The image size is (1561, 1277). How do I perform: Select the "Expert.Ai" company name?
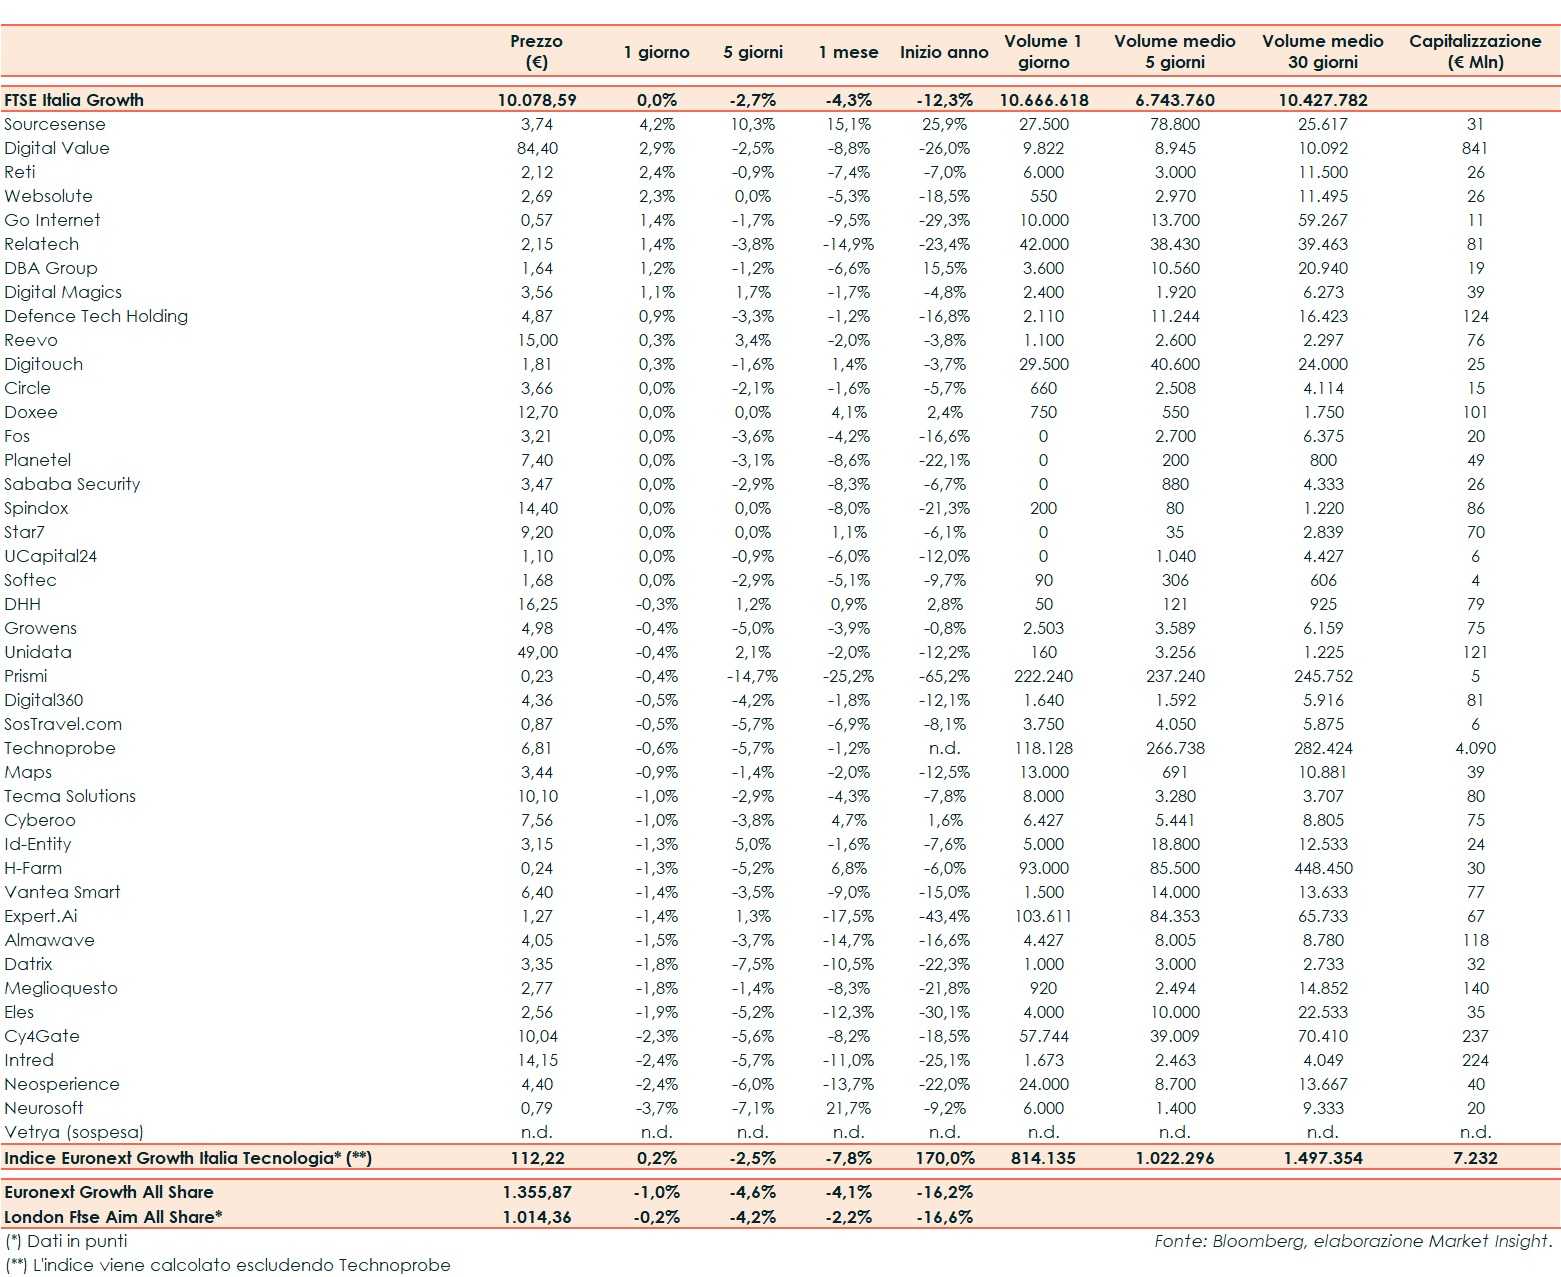41,916
